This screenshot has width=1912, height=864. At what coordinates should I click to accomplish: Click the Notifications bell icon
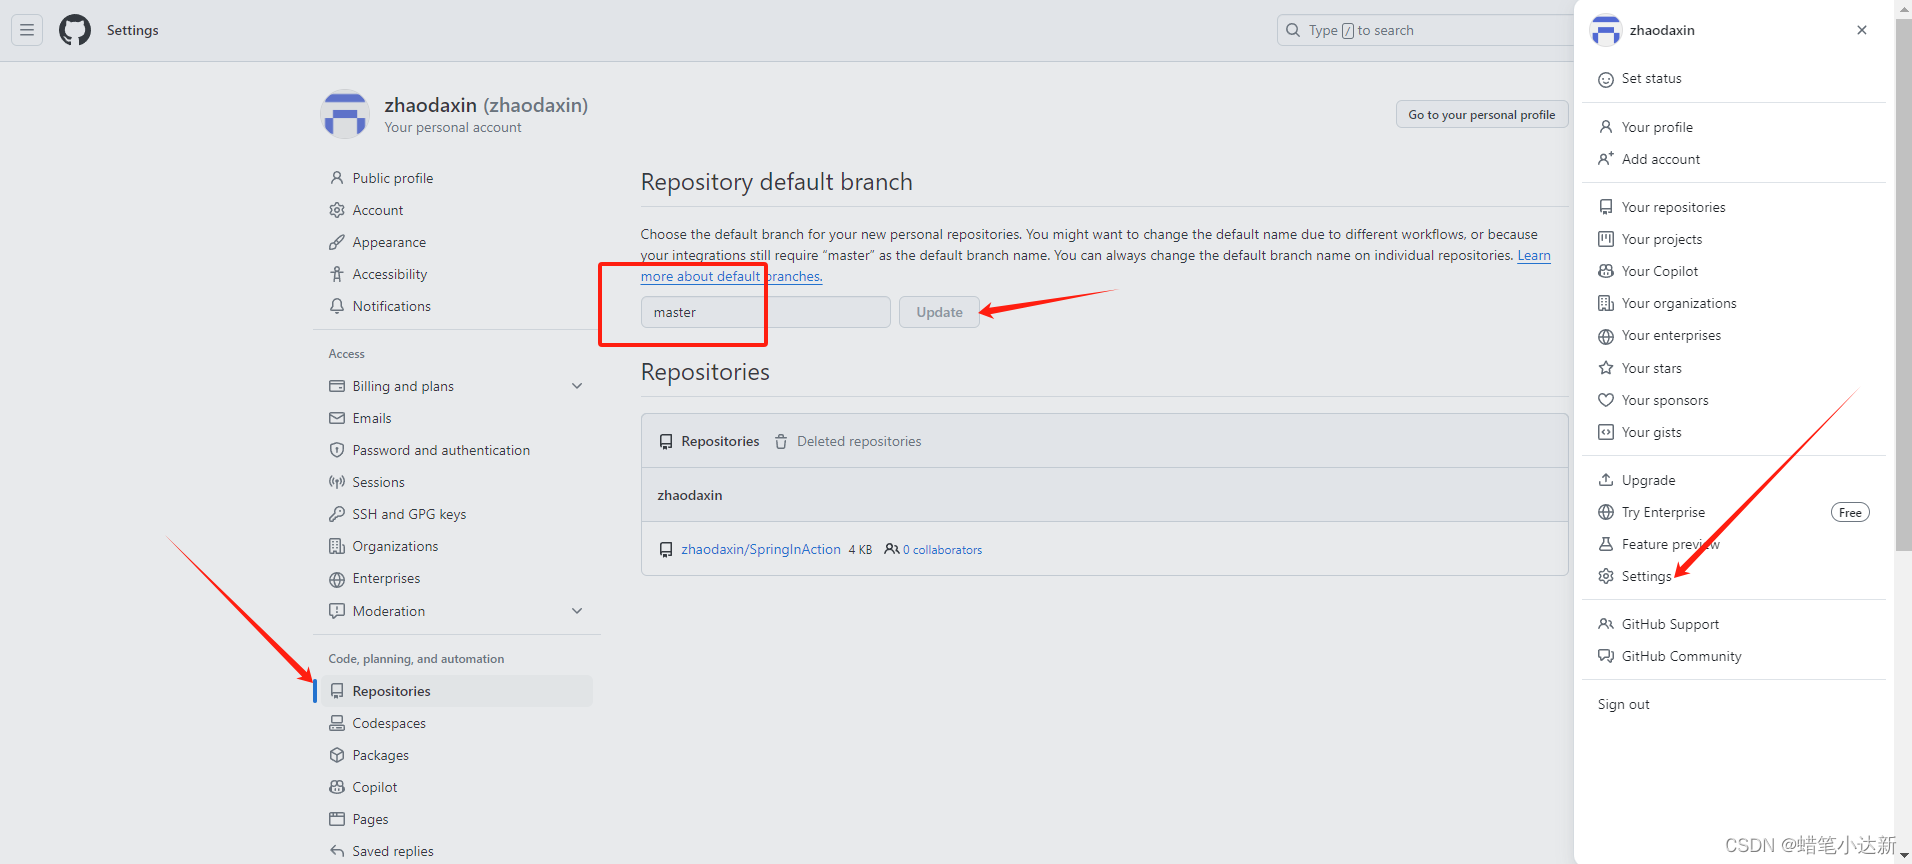[x=337, y=306]
